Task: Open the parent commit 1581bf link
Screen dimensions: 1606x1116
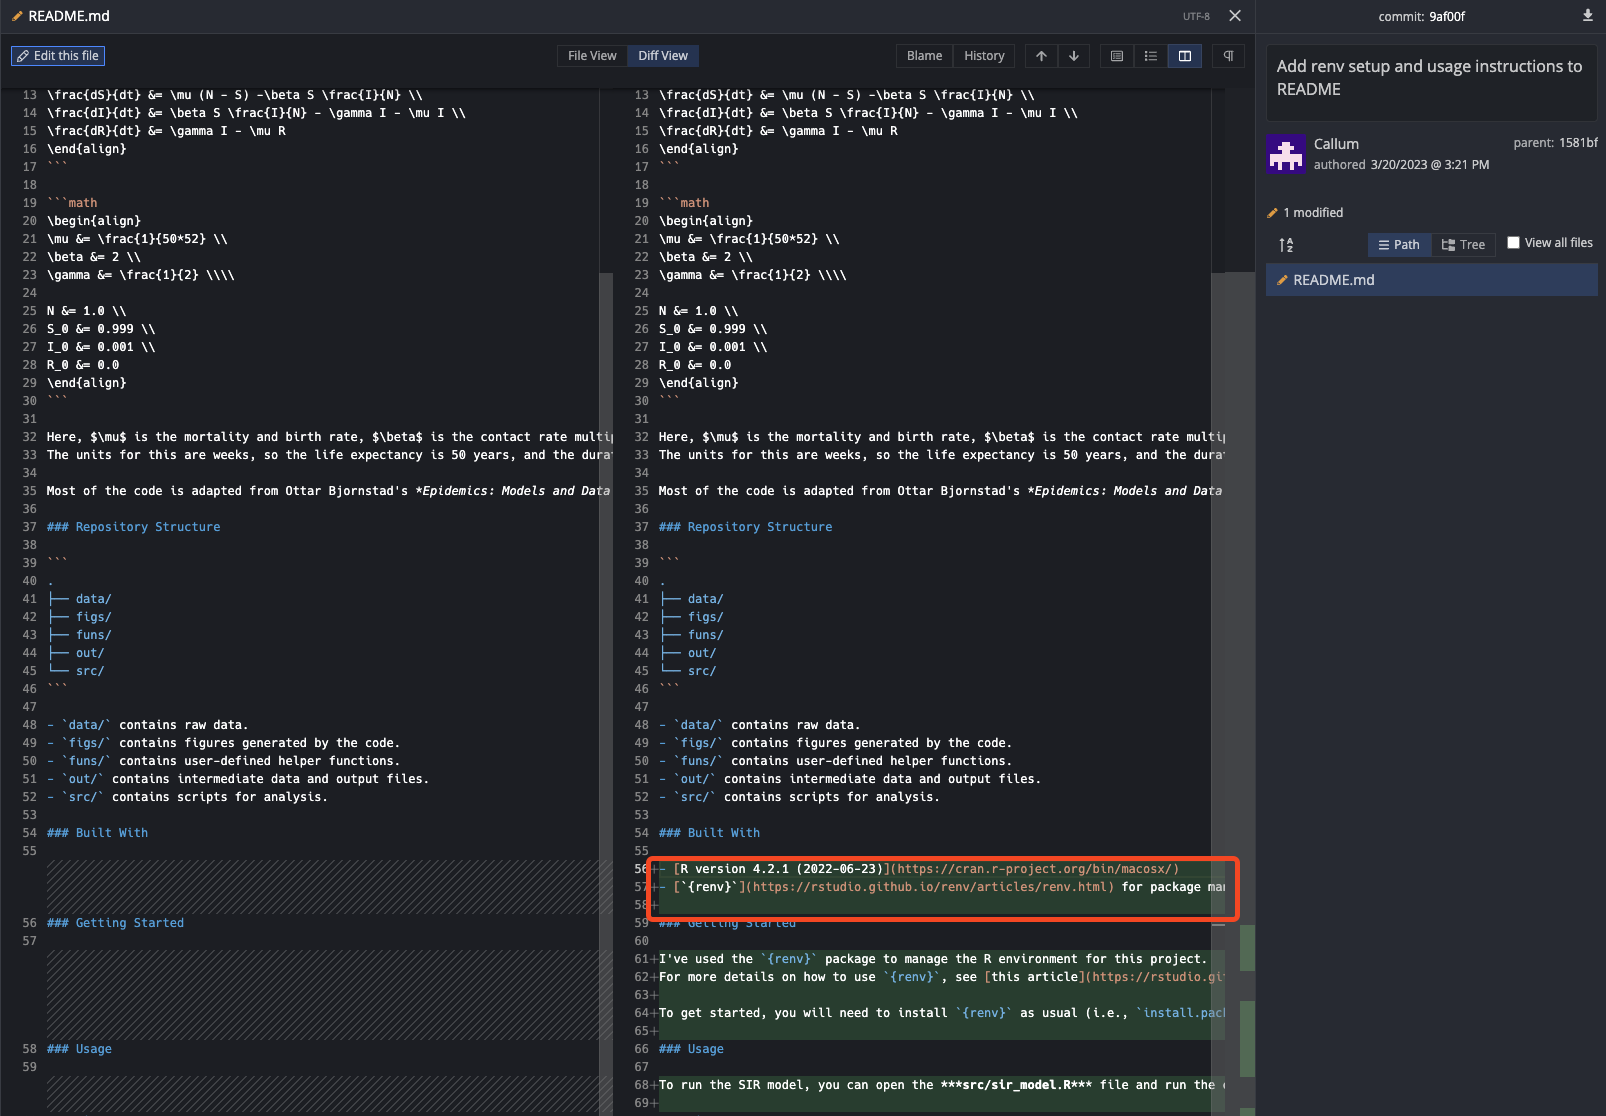Action: [1577, 143]
